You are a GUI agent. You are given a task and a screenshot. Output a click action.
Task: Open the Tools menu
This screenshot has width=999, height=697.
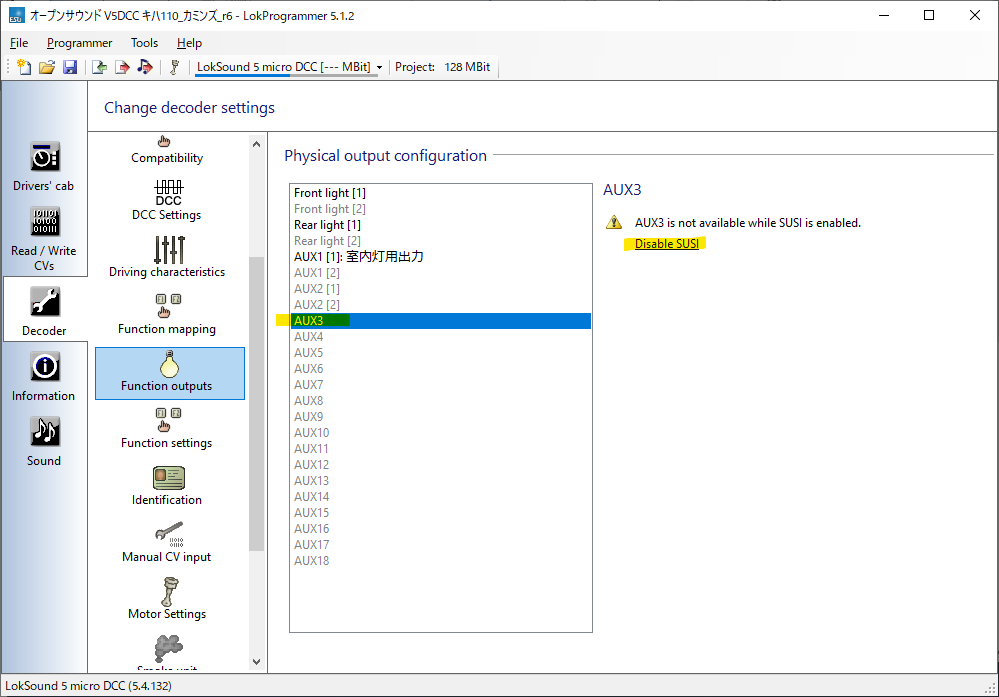click(x=145, y=43)
